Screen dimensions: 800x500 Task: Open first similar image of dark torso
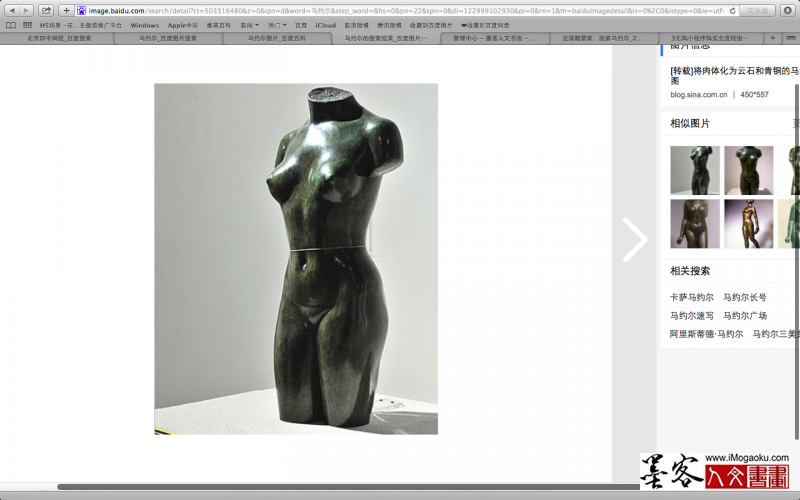click(x=695, y=170)
